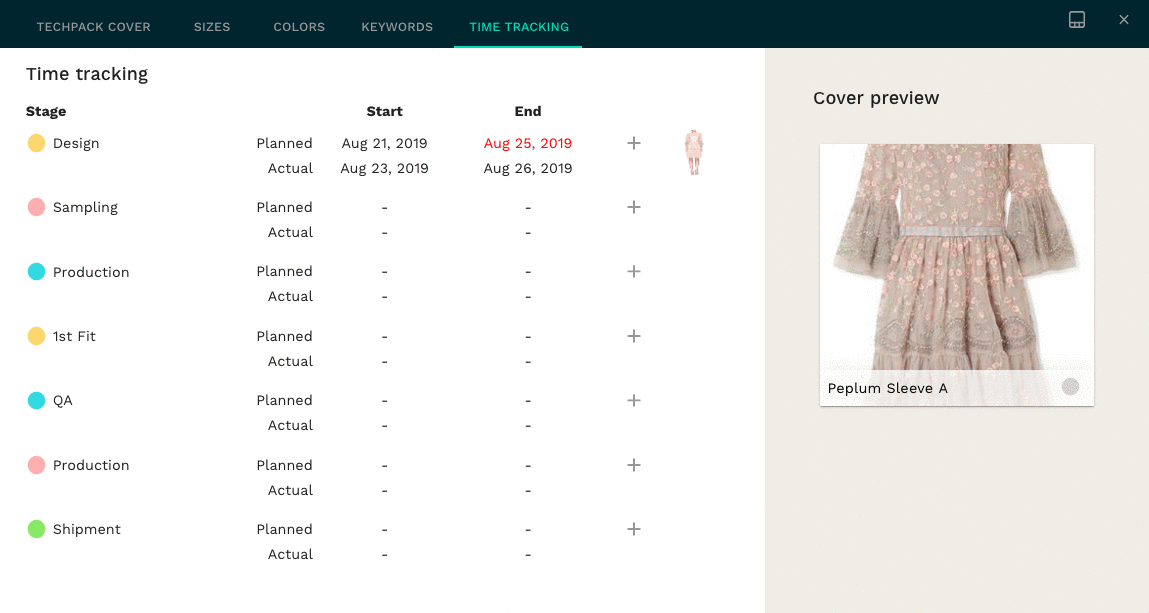This screenshot has height=613, width=1149.
Task: Click the 'Cover preview' heading
Action: (876, 98)
